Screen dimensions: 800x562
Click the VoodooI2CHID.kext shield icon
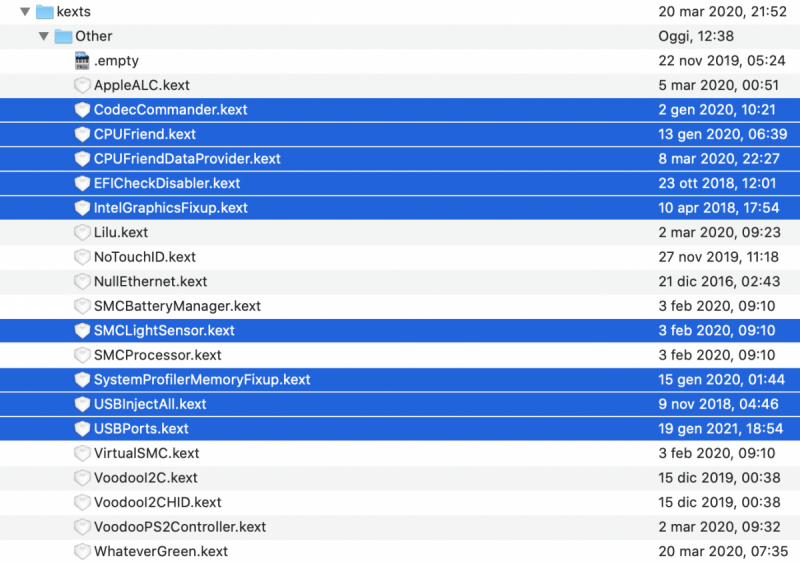[82, 502]
